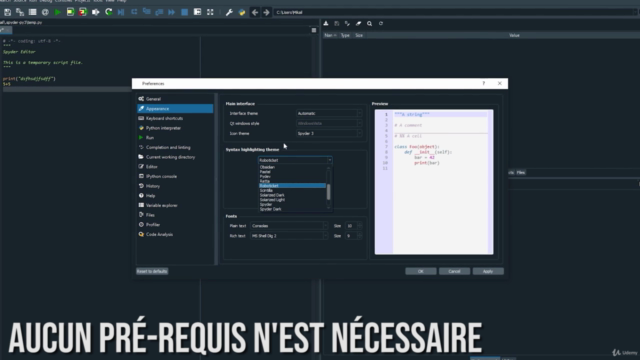Switch to Files tab in right pane
This screenshot has height=360, width=640.
pyautogui.click(x=521, y=173)
